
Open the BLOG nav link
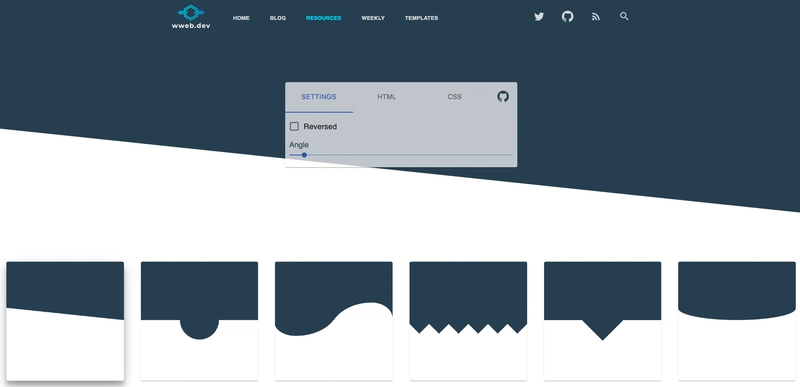(x=278, y=18)
